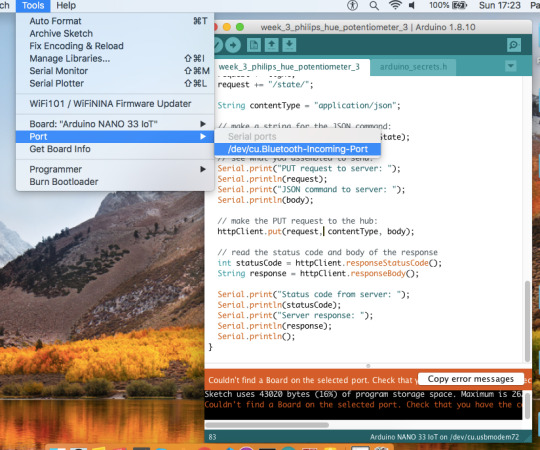Click the volume speaker icon in menu bar
Screen dimensions: 540x450
412,6
